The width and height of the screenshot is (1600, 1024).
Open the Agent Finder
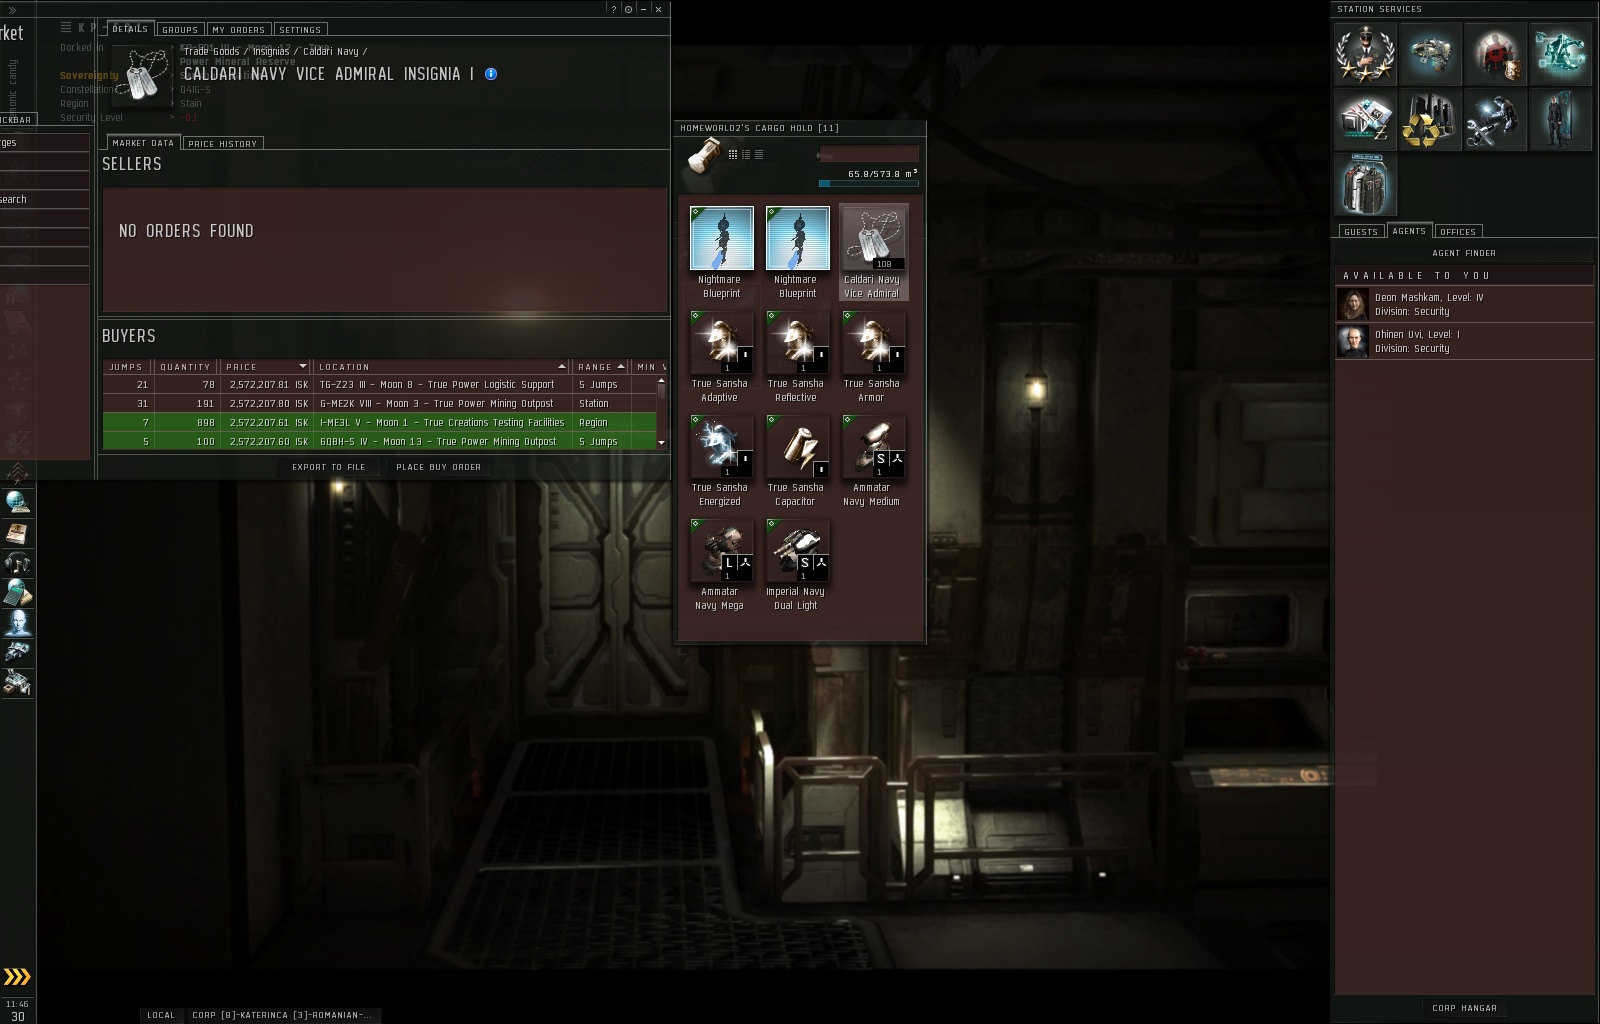[1464, 253]
